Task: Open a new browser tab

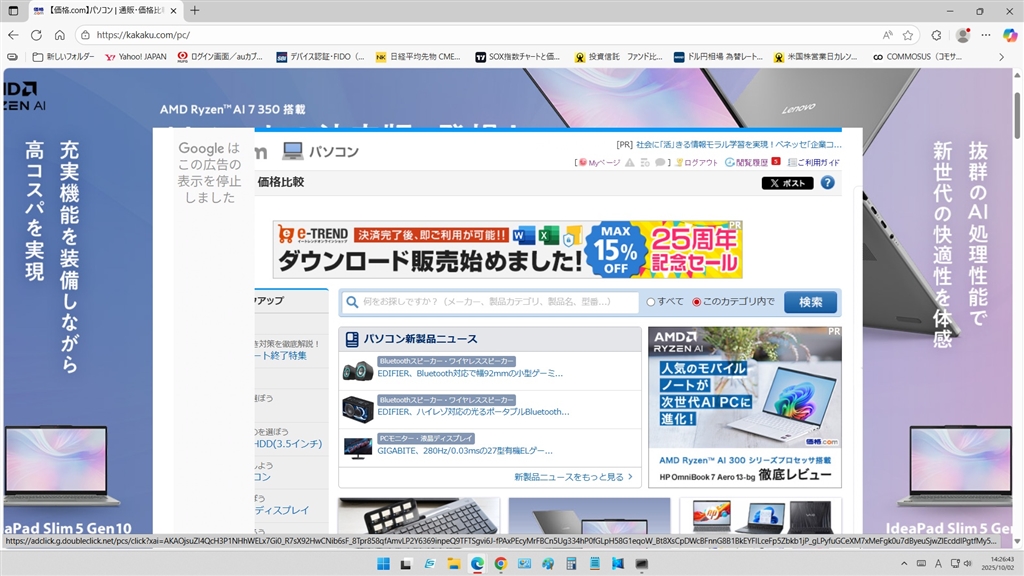Action: click(195, 10)
